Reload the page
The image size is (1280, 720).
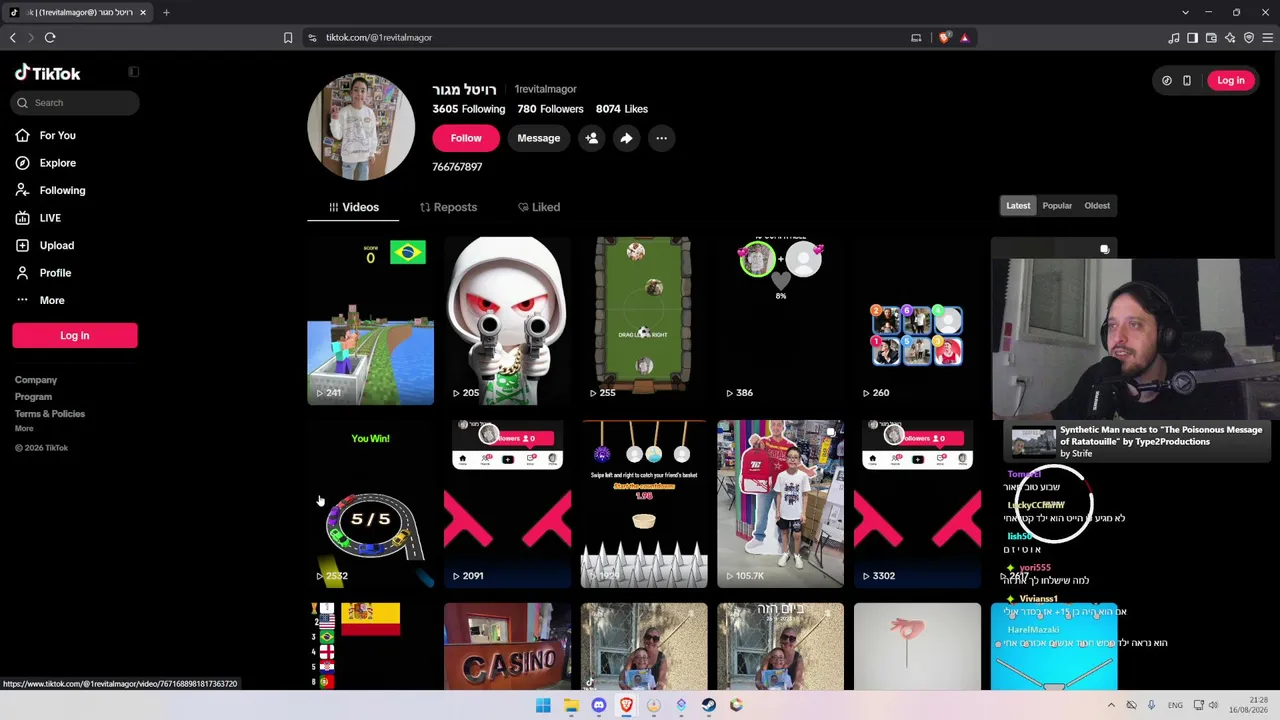50,38
